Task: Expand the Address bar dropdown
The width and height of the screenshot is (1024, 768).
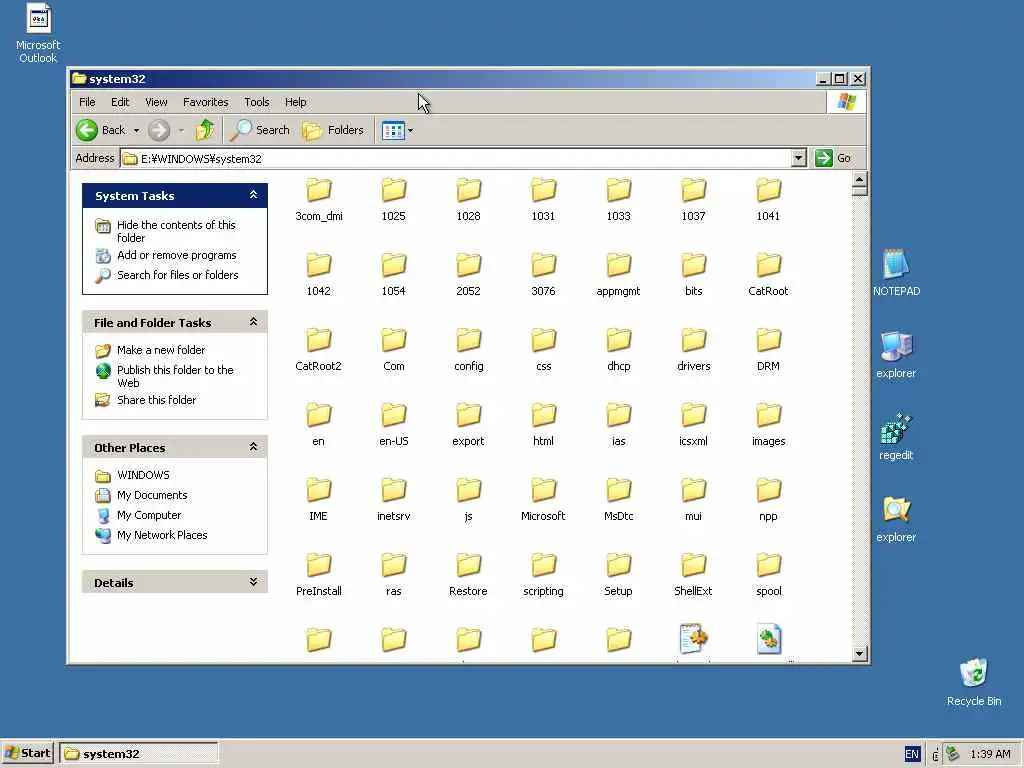Action: tap(798, 158)
